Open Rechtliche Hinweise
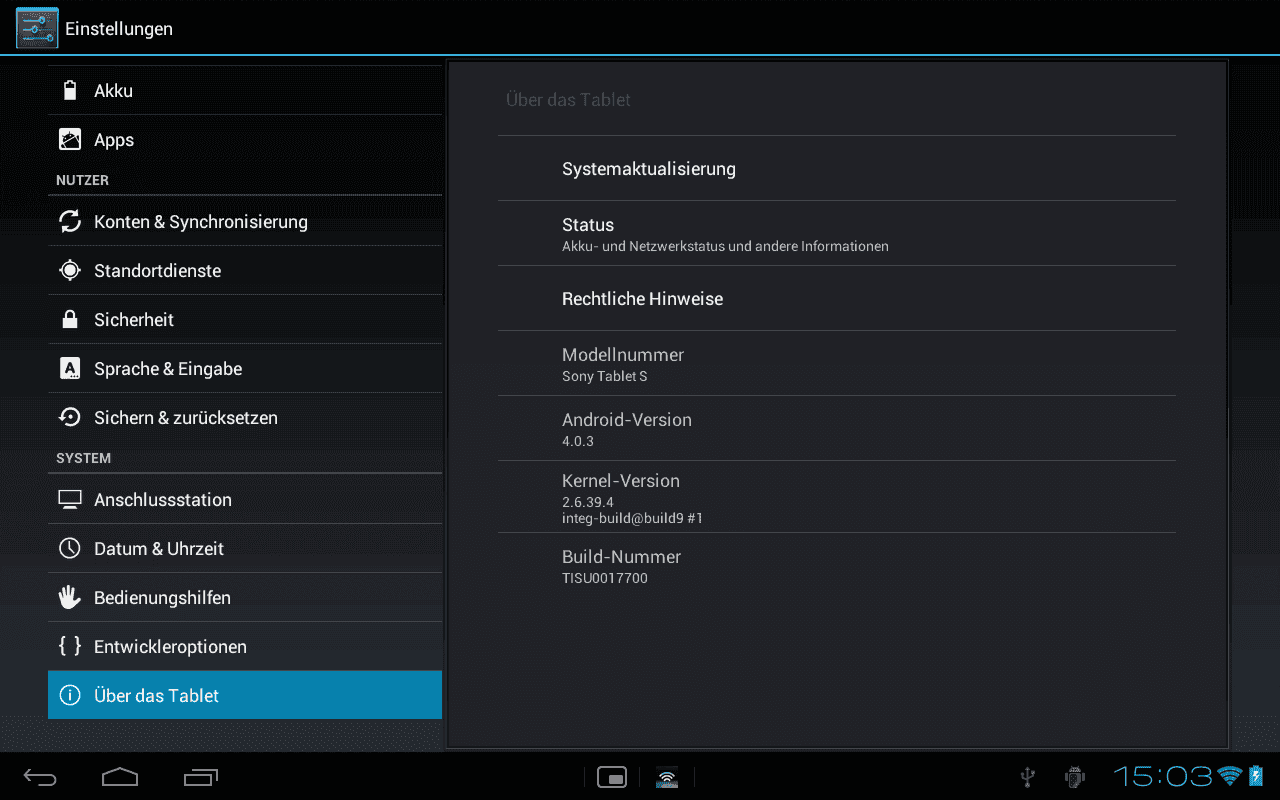Screen dimensions: 1280x800 (837, 298)
